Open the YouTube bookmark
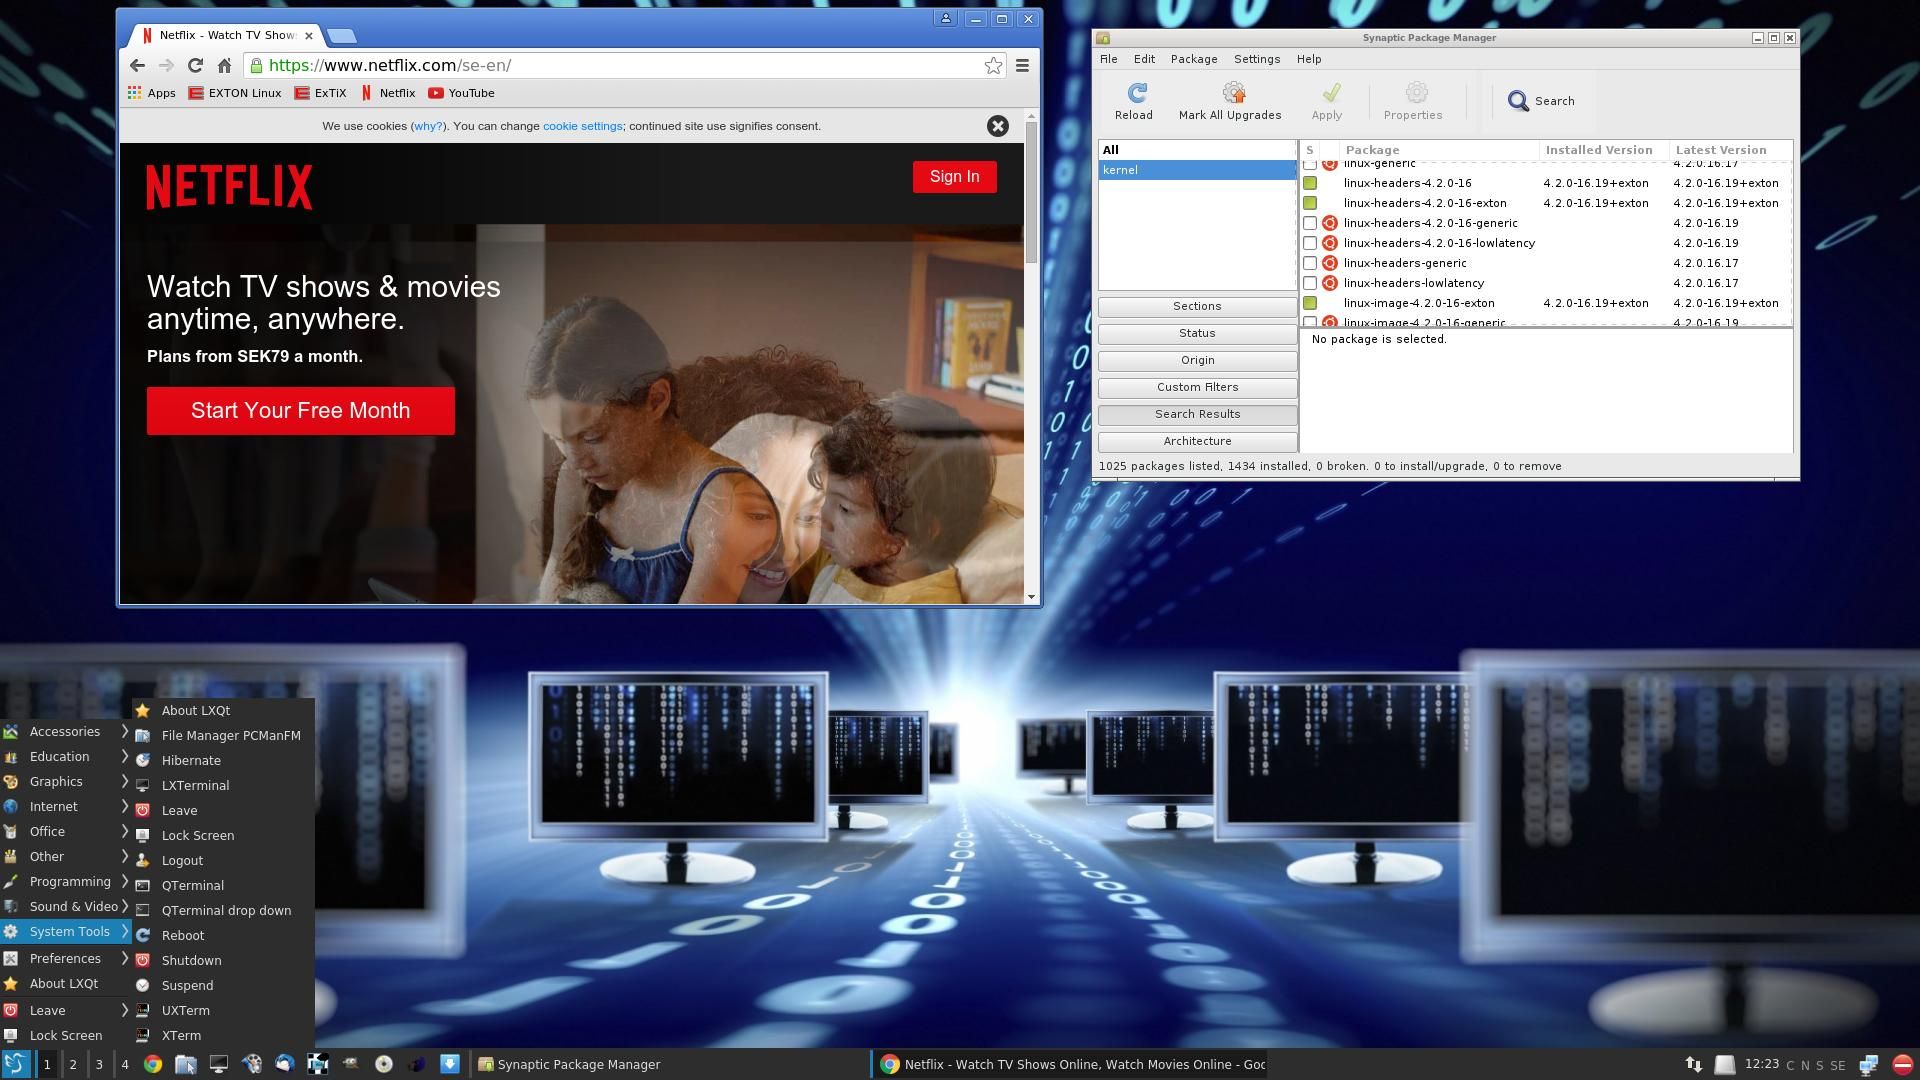This screenshot has width=1920, height=1080. pyautogui.click(x=461, y=93)
